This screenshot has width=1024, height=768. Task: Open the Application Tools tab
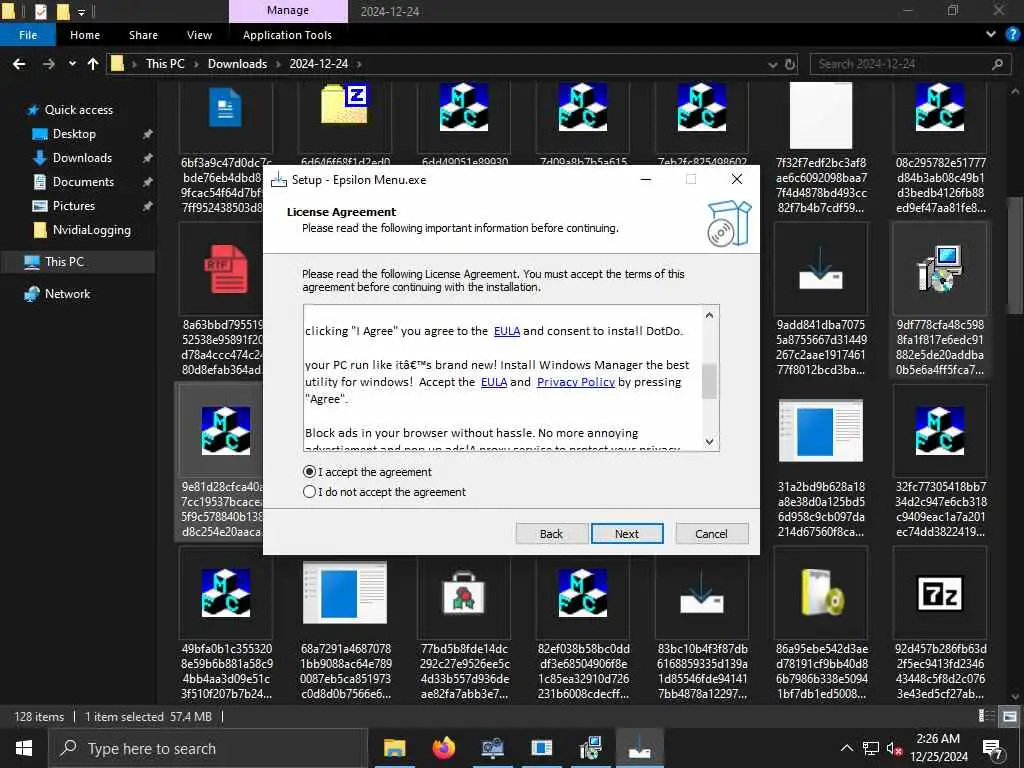(x=287, y=35)
